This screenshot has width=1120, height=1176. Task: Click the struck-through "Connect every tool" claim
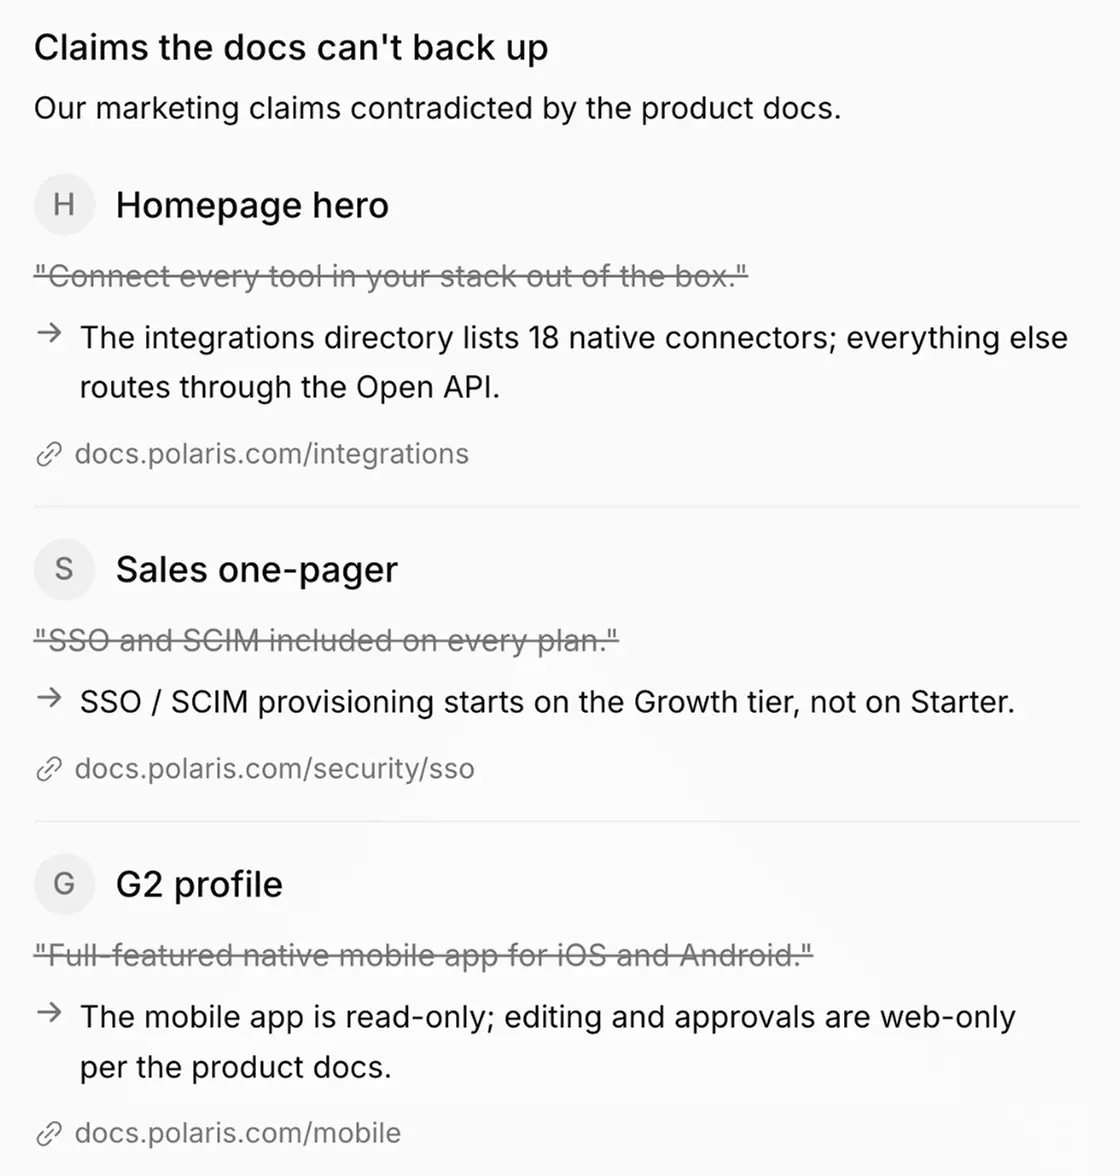(391, 276)
